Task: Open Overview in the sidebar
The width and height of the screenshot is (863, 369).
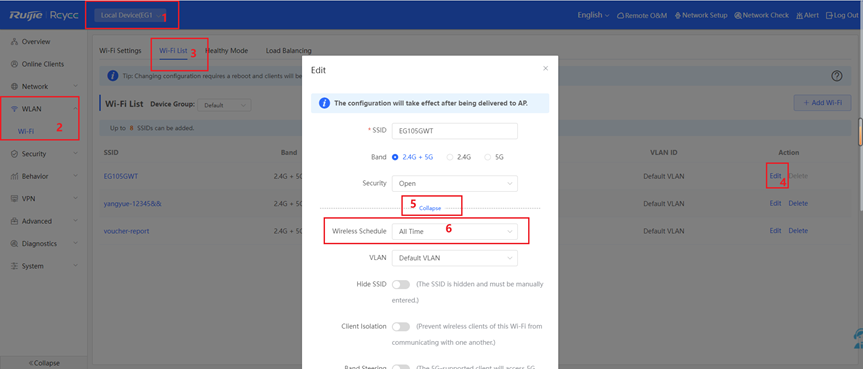Action: click(36, 42)
